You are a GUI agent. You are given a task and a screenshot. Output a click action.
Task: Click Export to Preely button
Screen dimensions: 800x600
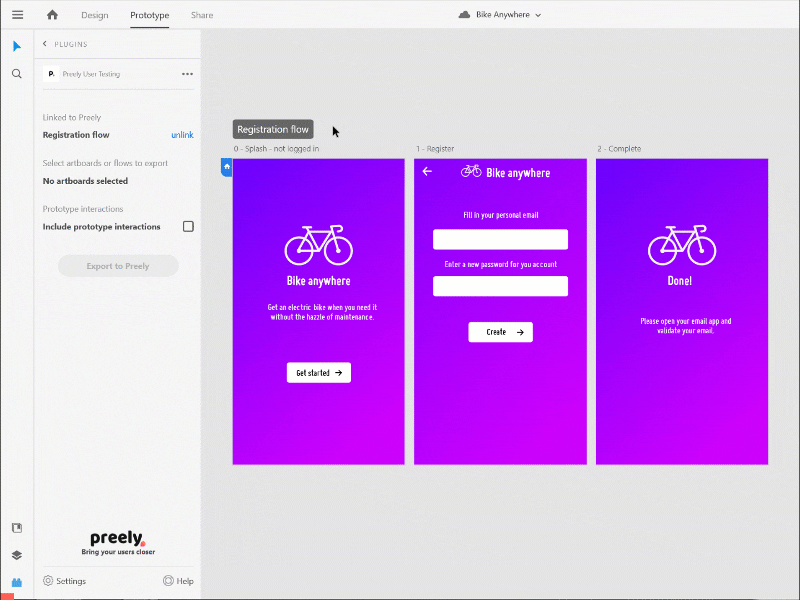(x=118, y=266)
